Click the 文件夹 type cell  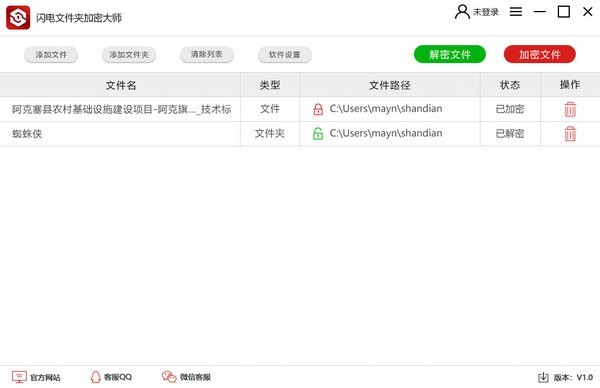click(270, 134)
